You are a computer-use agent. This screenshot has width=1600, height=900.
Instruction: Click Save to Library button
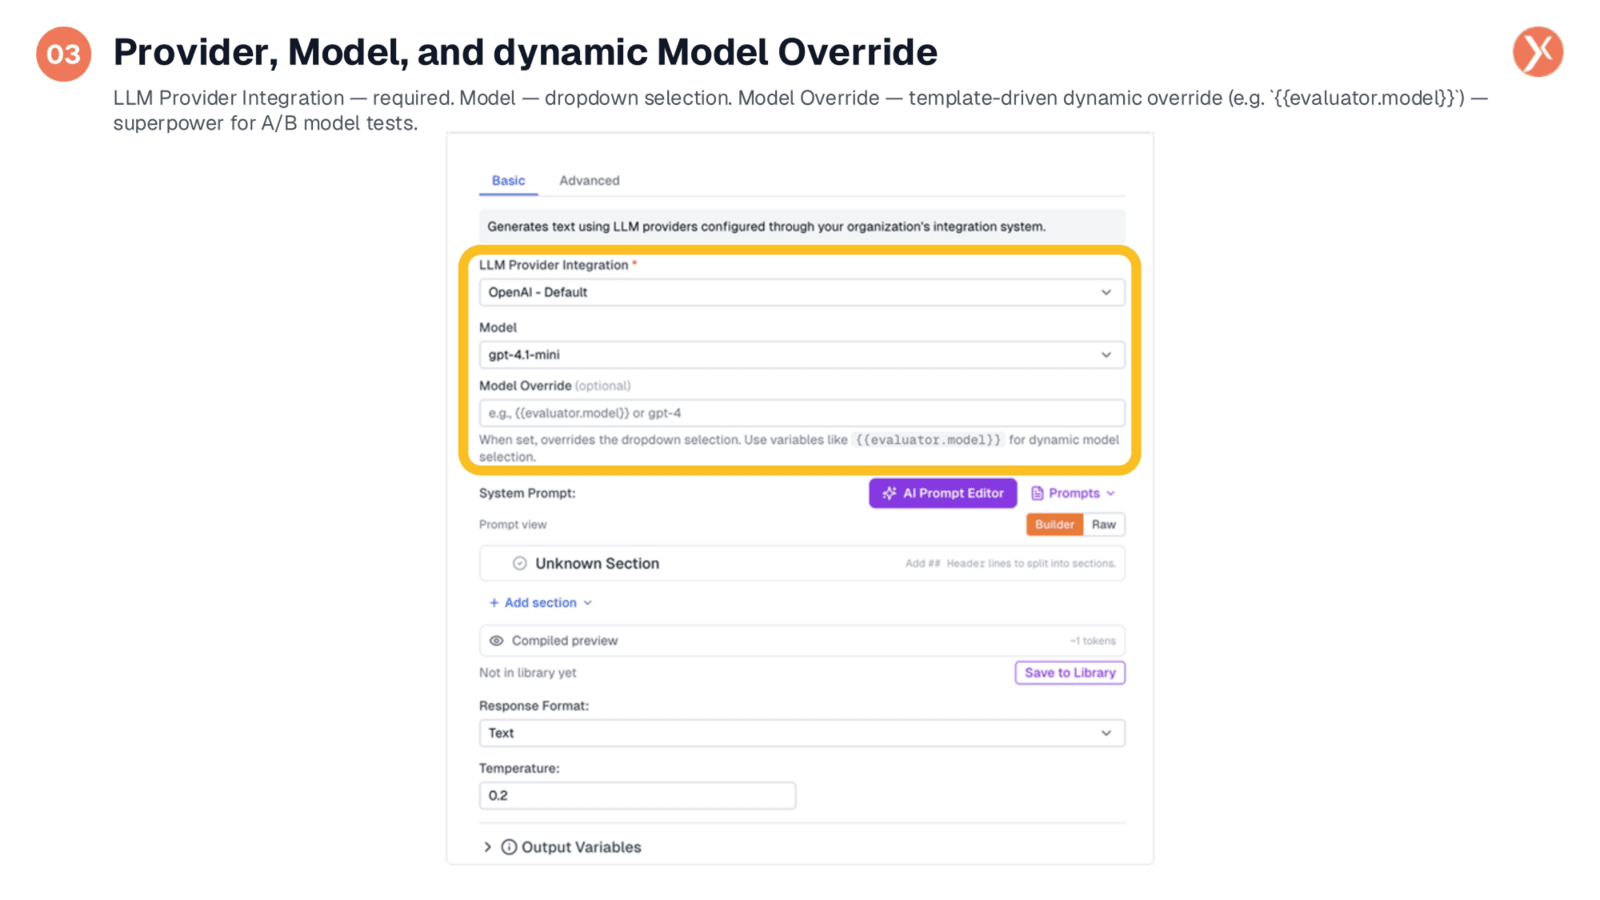[1070, 673]
